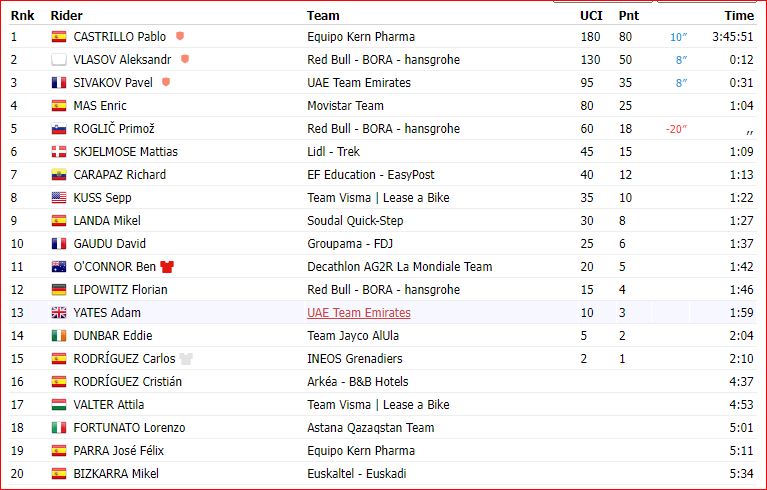Click the Slovenian flag next to ROGLIČ Primož
The height and width of the screenshot is (490, 767).
[59, 129]
